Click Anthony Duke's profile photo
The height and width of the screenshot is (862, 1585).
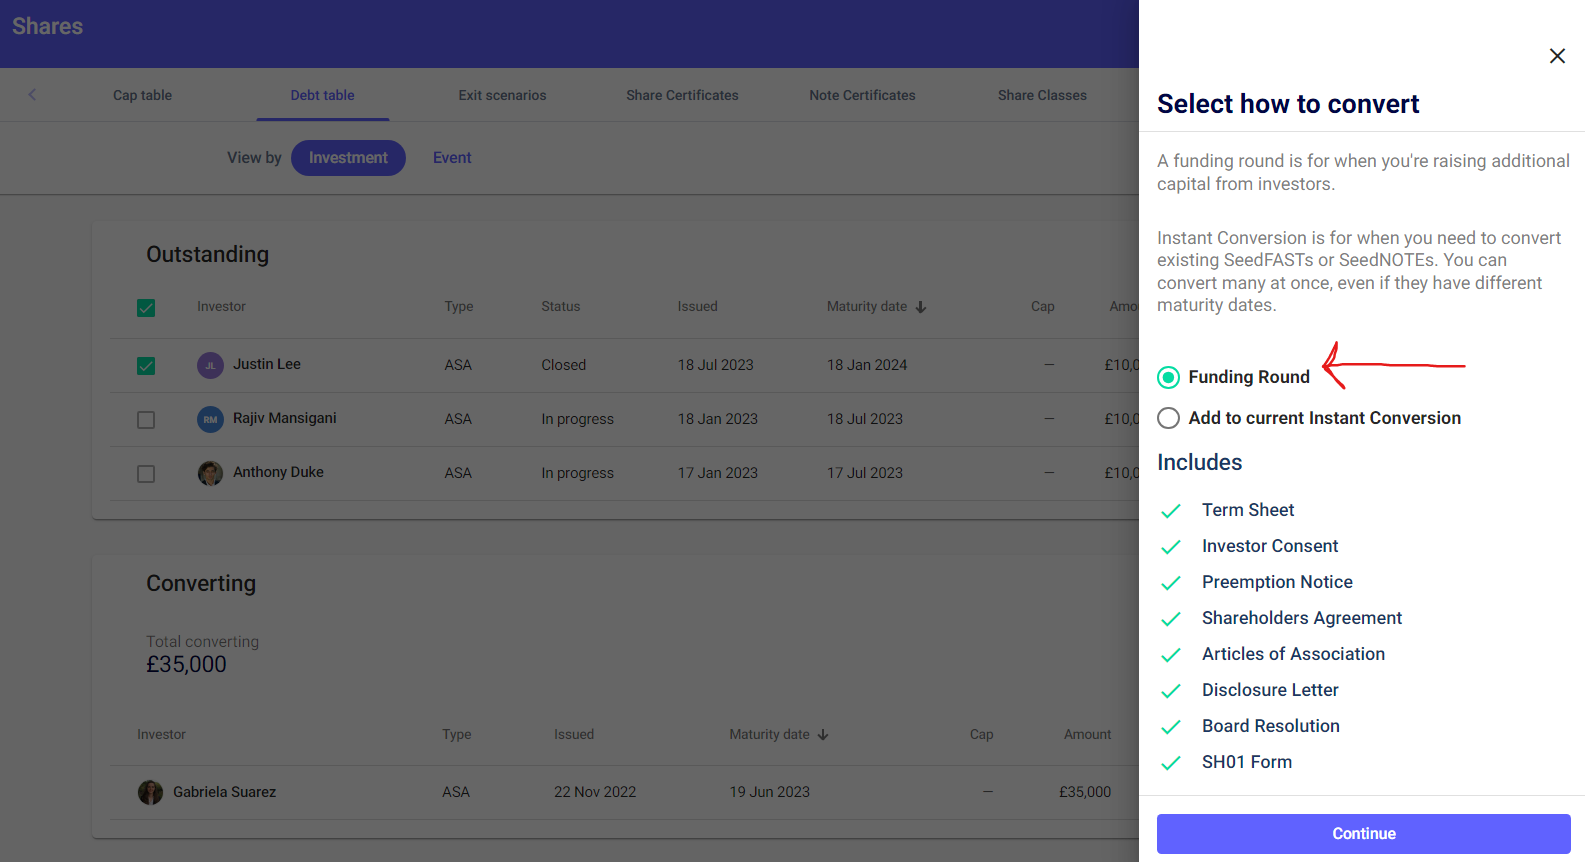coord(210,473)
